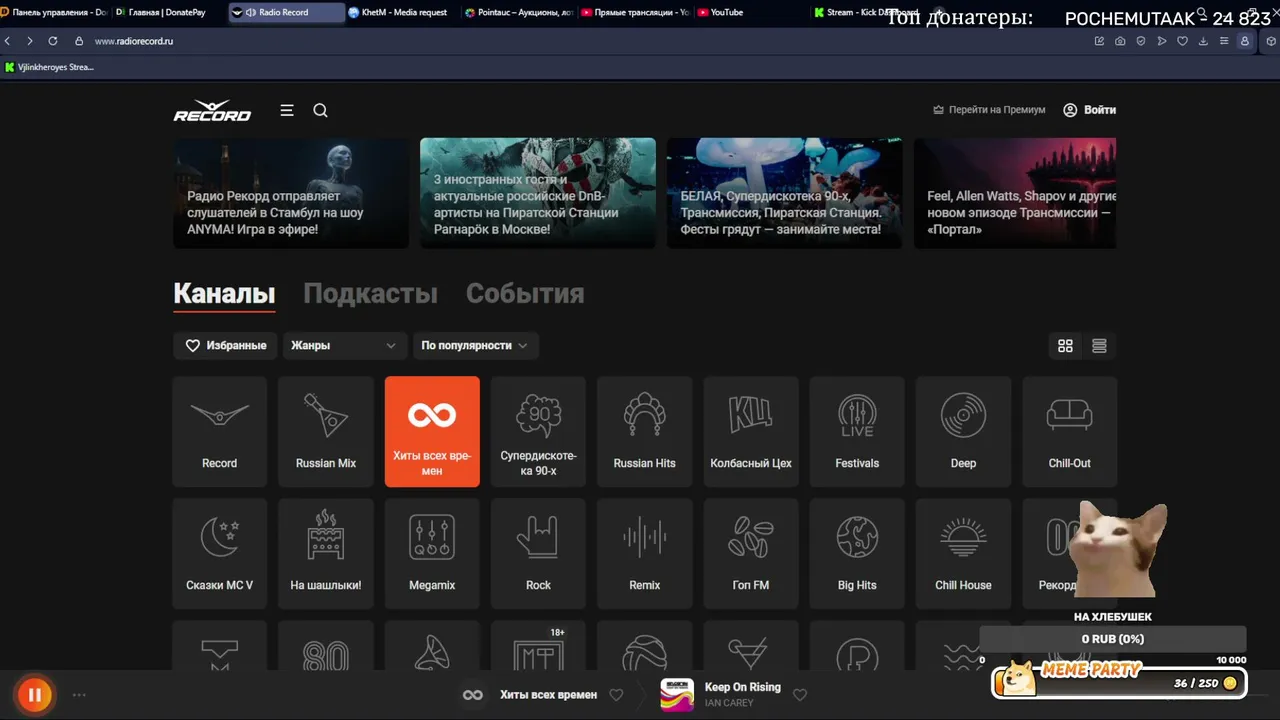Click the browser address bar URL
This screenshot has height=720, width=1280.
134,41
